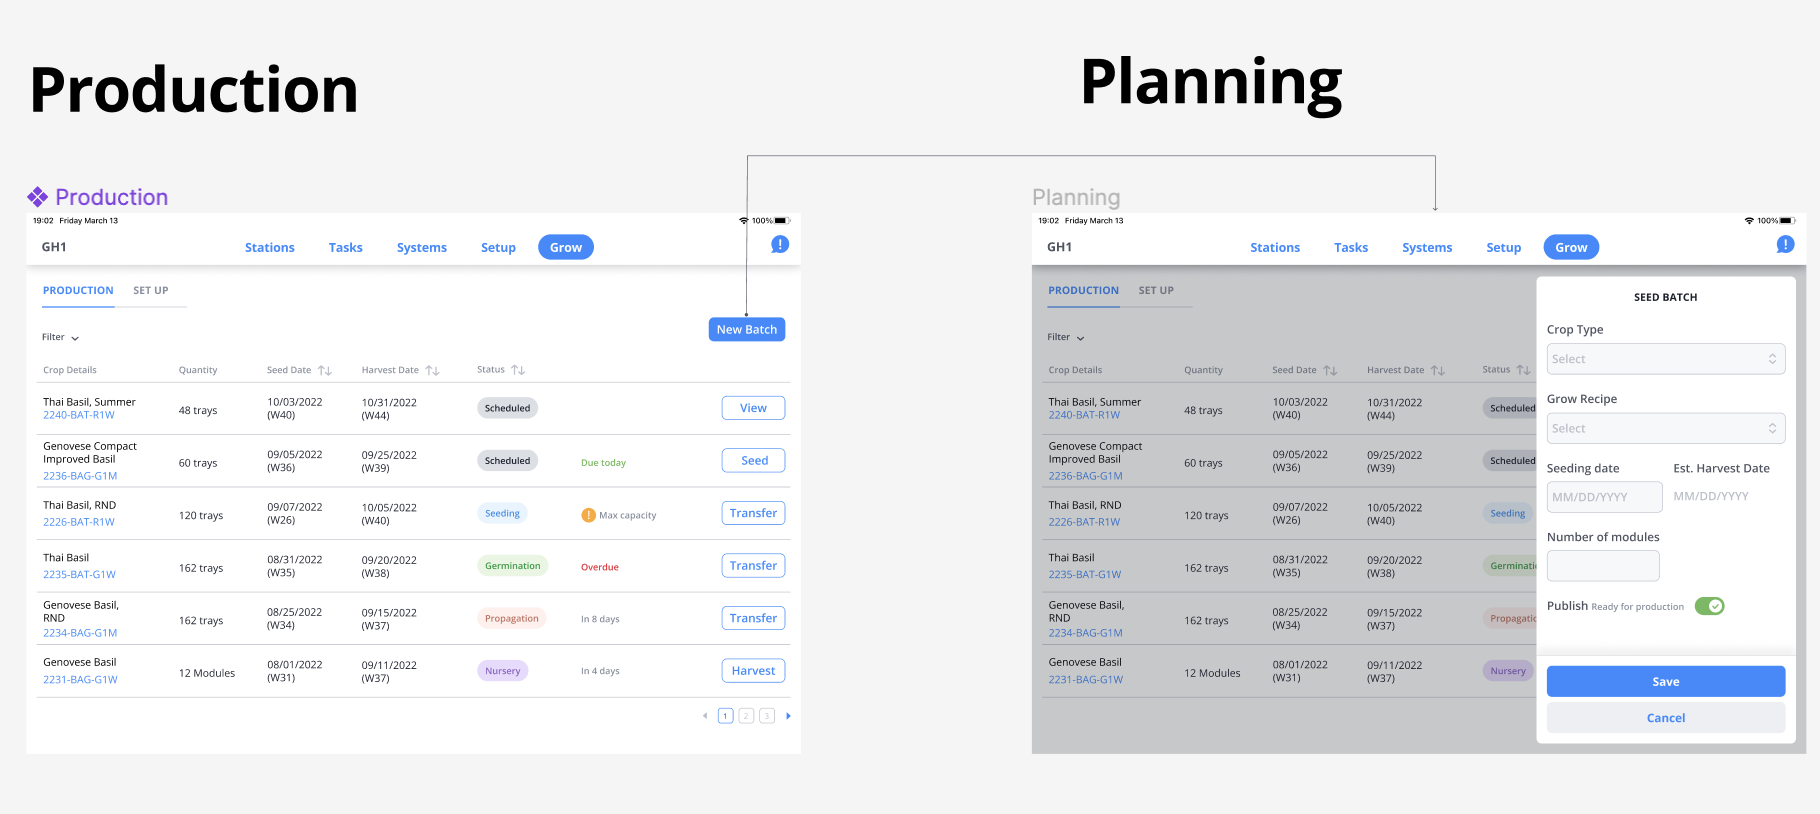Save the seed batch form

click(x=1665, y=682)
